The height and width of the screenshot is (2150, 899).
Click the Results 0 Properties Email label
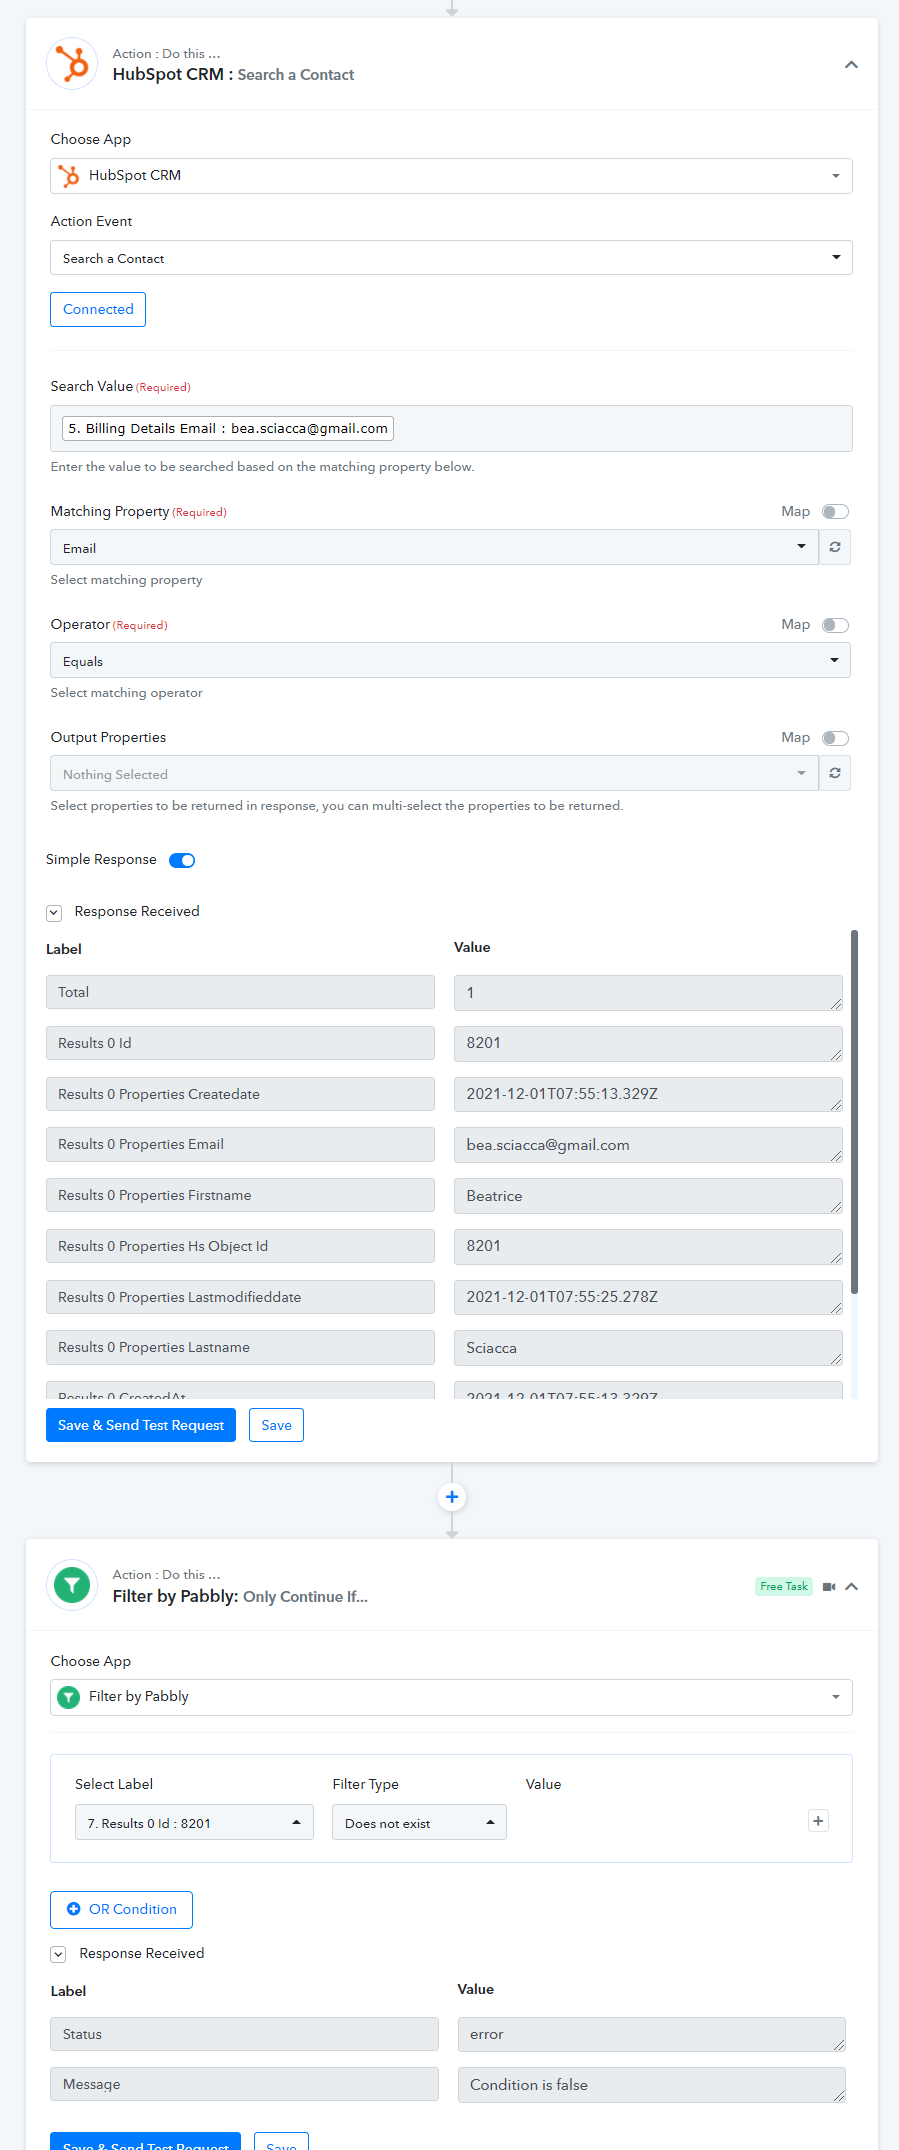point(240,1144)
